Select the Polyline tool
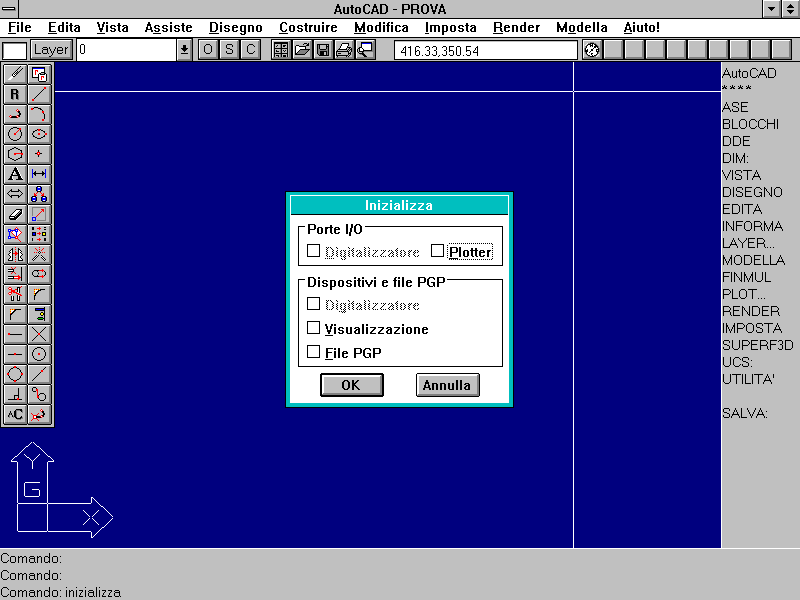Viewport: 800px width, 600px height. [x=15, y=114]
